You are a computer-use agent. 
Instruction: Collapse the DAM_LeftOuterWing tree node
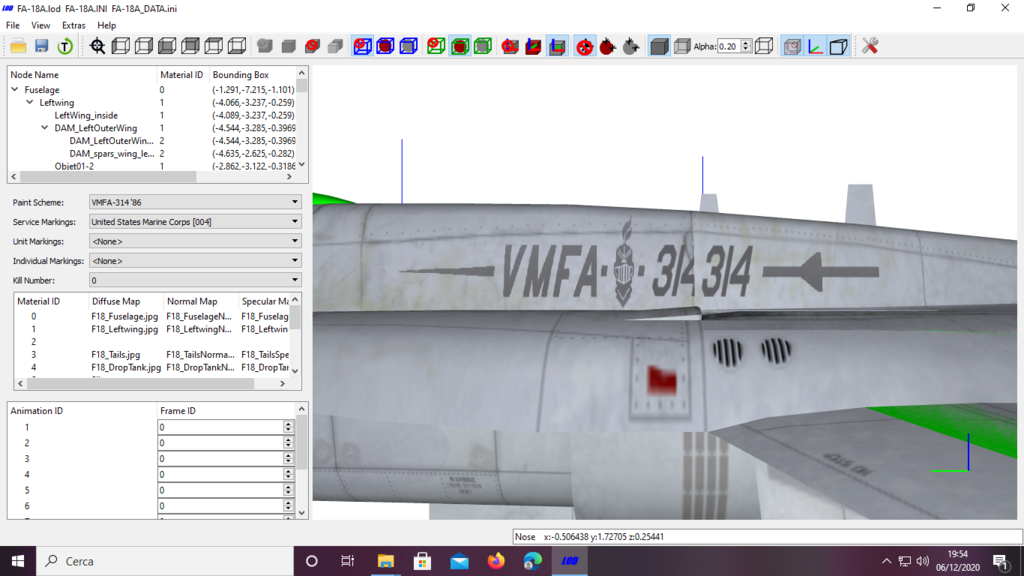[45, 128]
